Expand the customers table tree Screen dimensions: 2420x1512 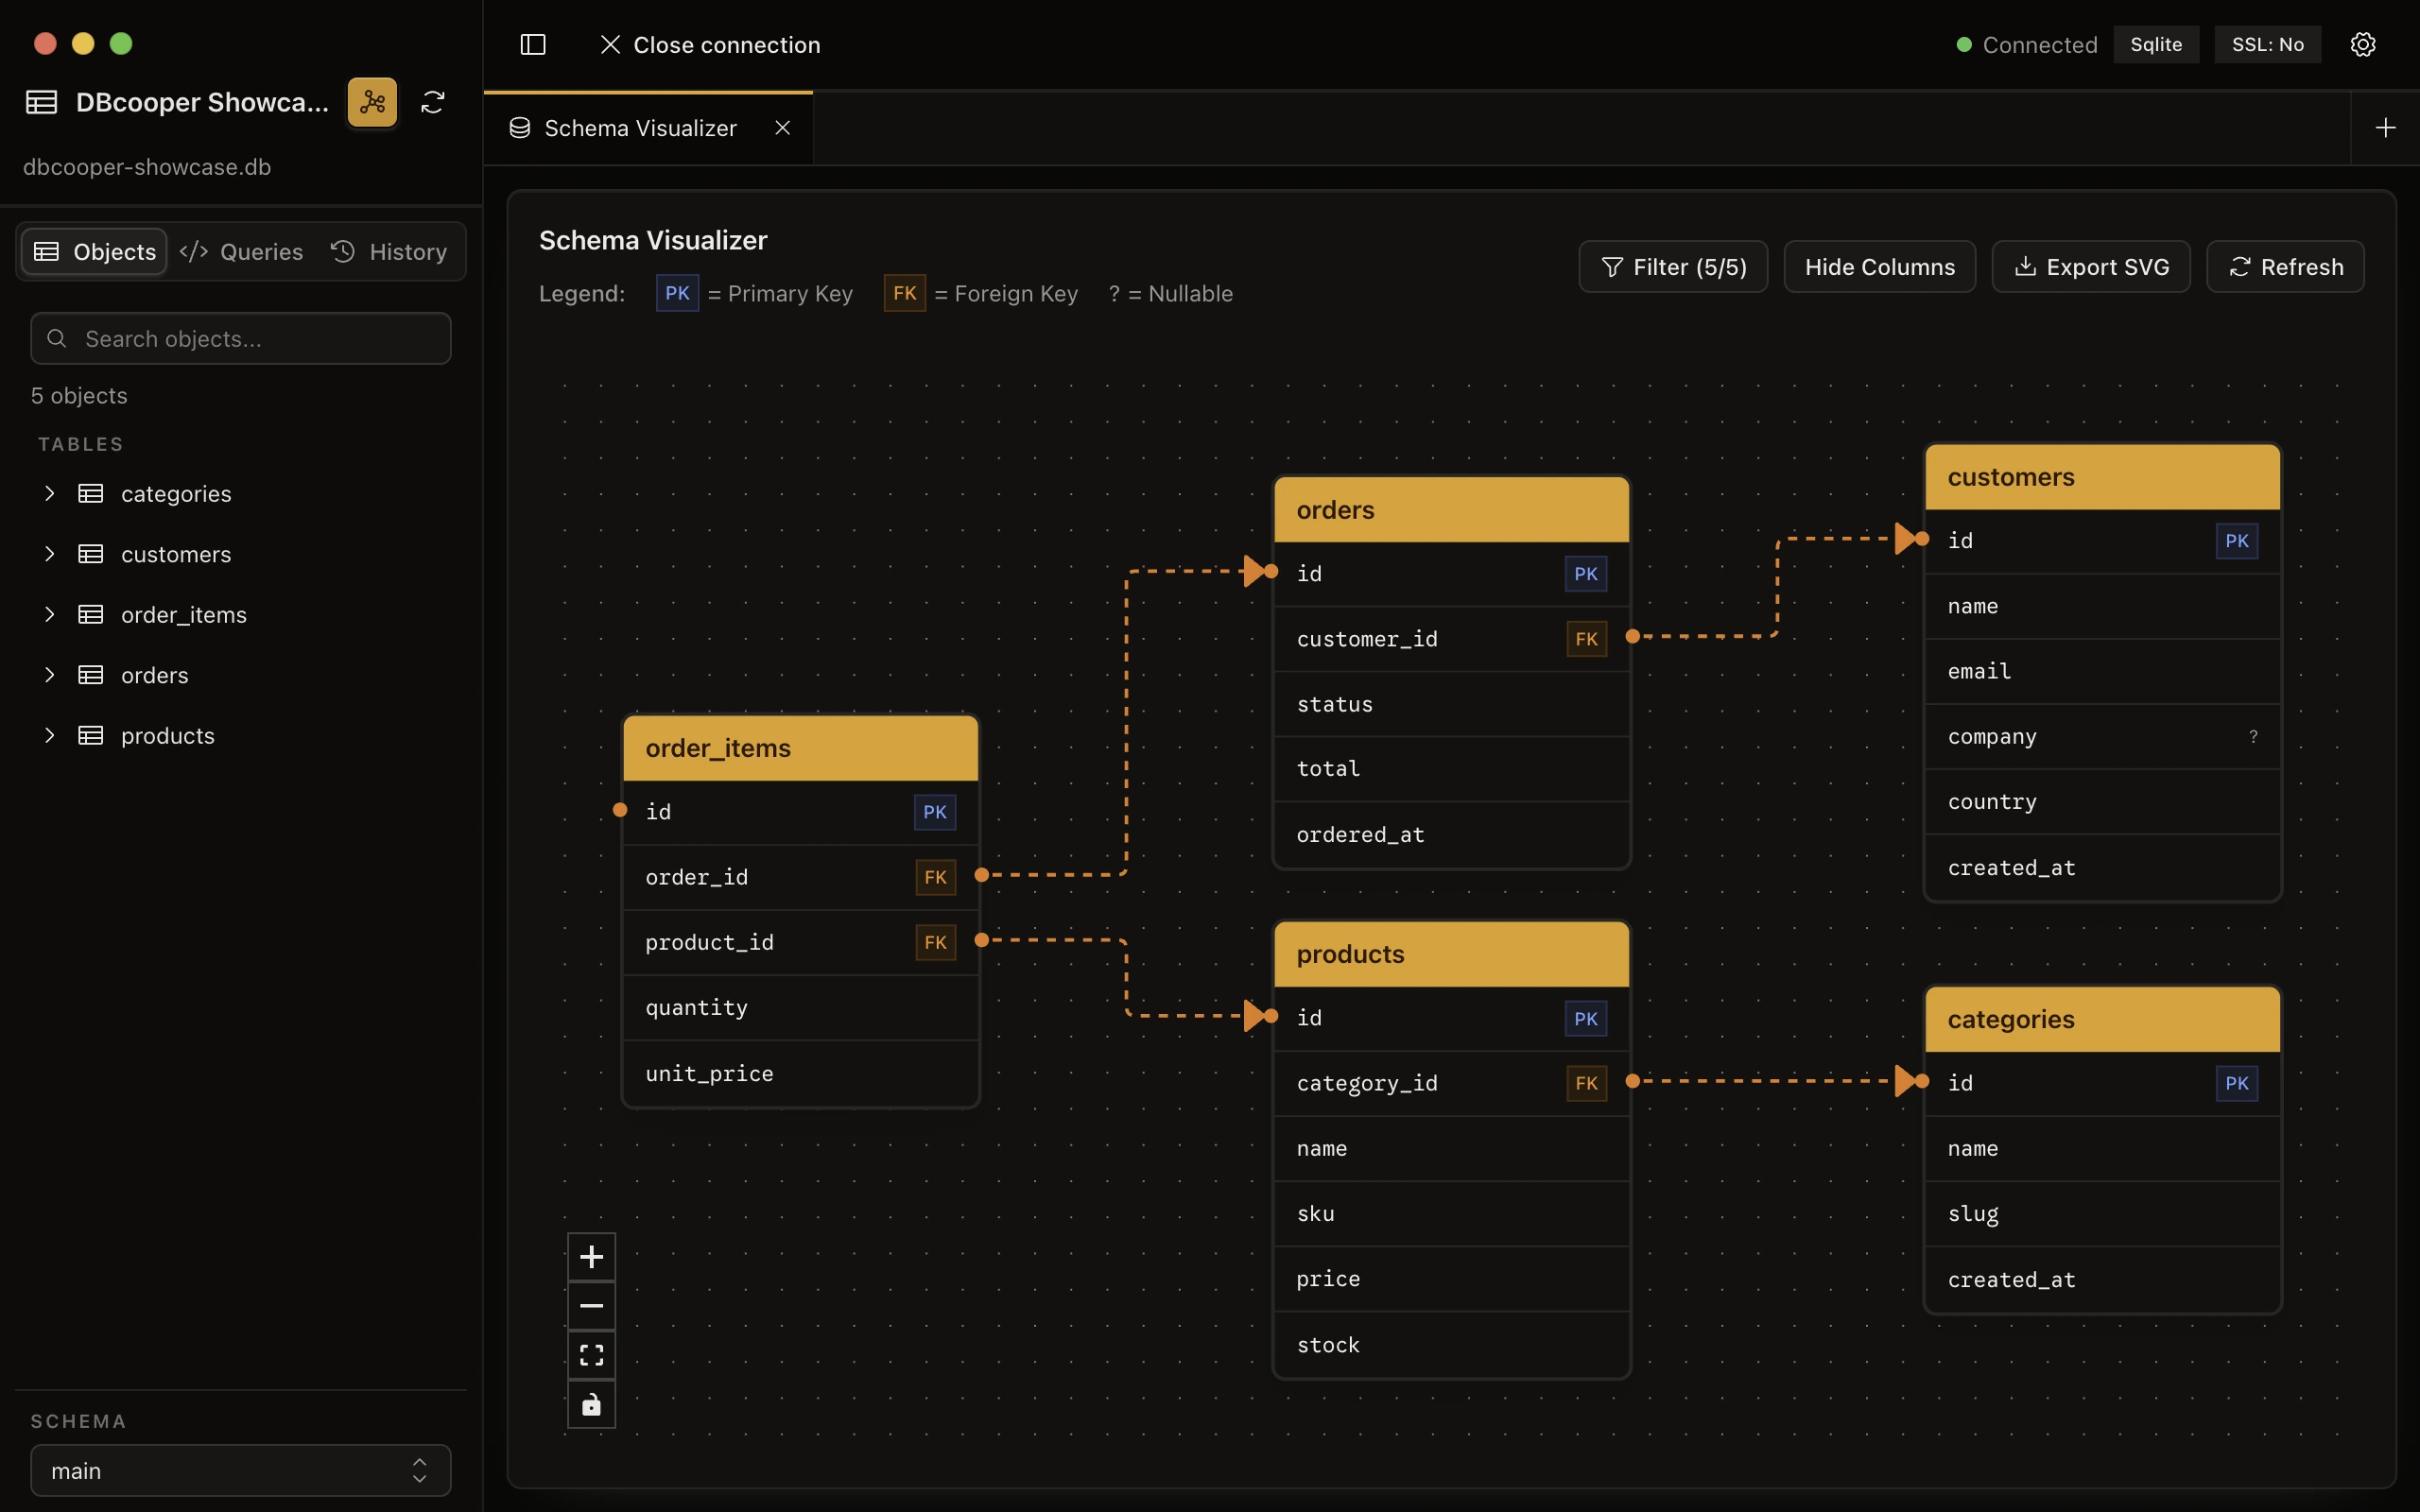click(x=49, y=554)
